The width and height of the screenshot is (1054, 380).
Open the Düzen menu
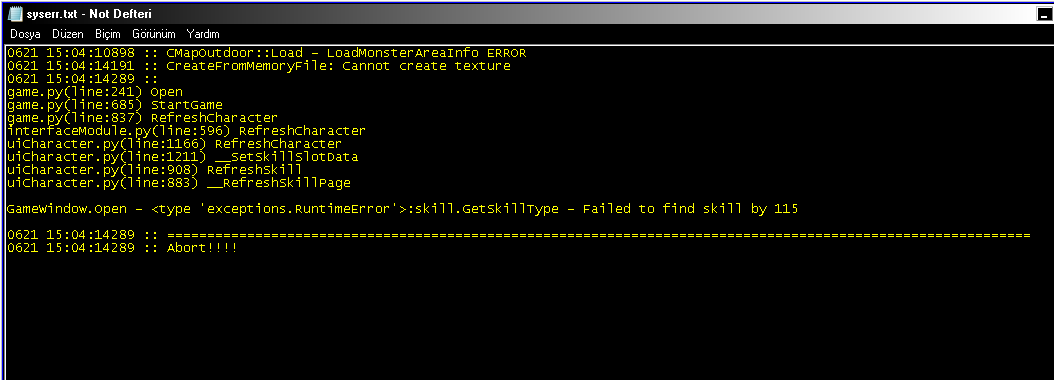[68, 34]
